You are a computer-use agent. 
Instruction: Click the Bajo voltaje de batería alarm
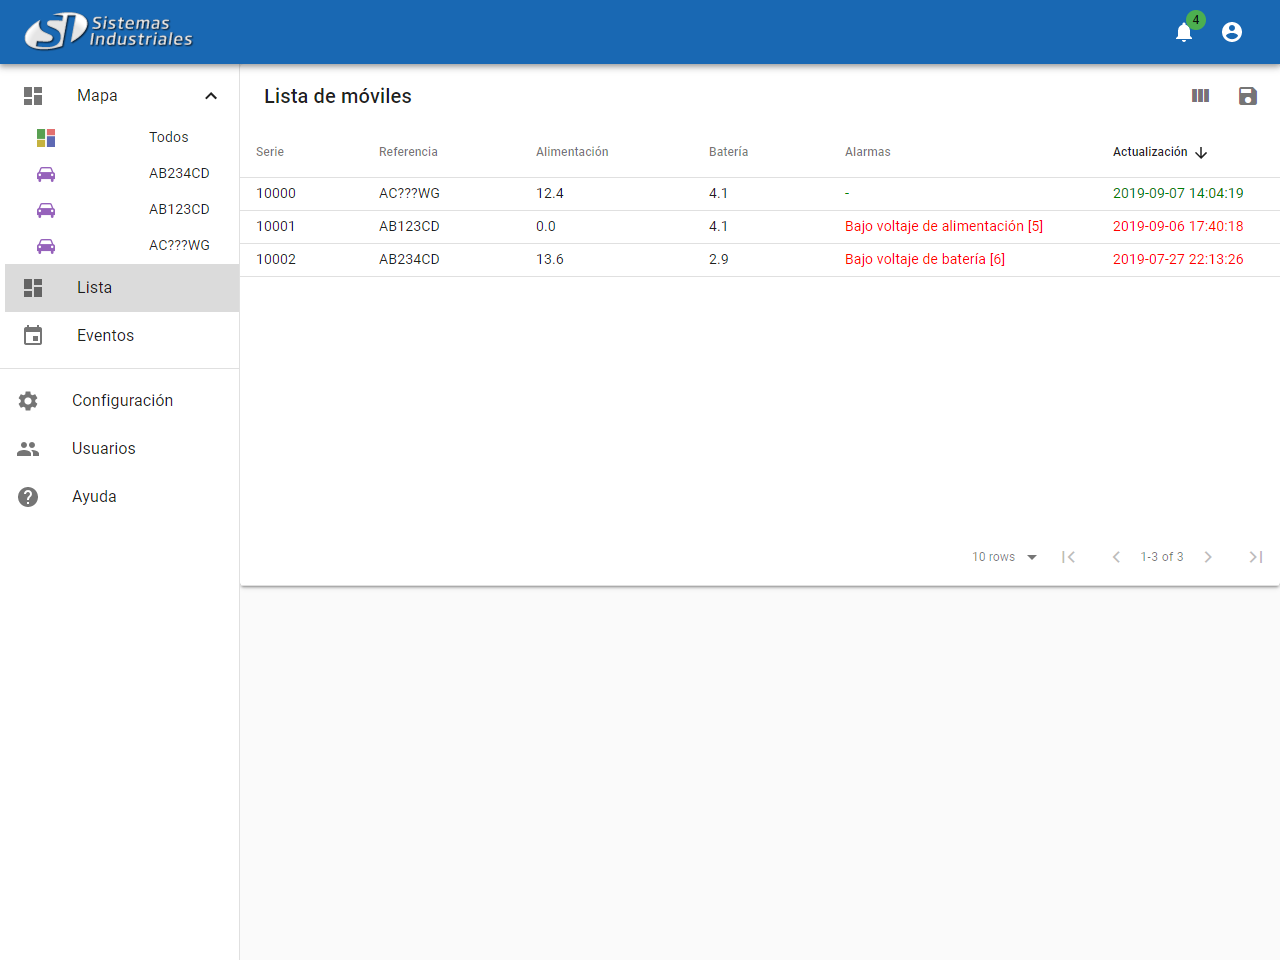(924, 259)
